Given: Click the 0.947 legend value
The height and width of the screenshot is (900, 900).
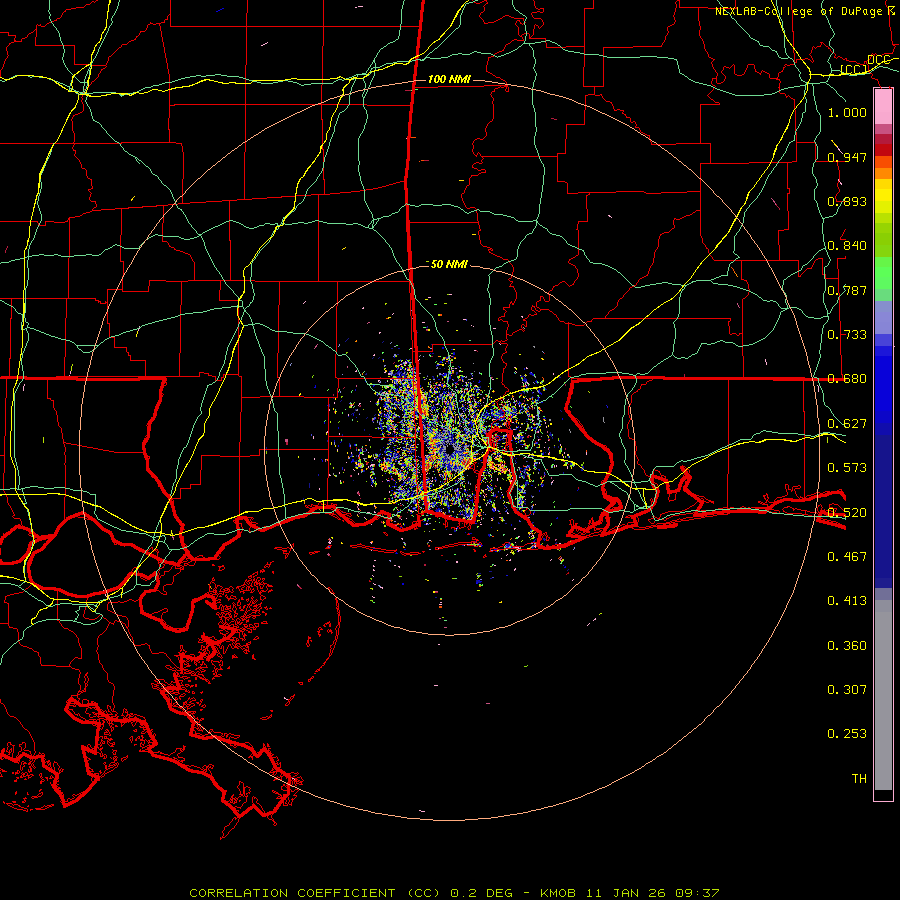Looking at the screenshot, I should pos(847,157).
